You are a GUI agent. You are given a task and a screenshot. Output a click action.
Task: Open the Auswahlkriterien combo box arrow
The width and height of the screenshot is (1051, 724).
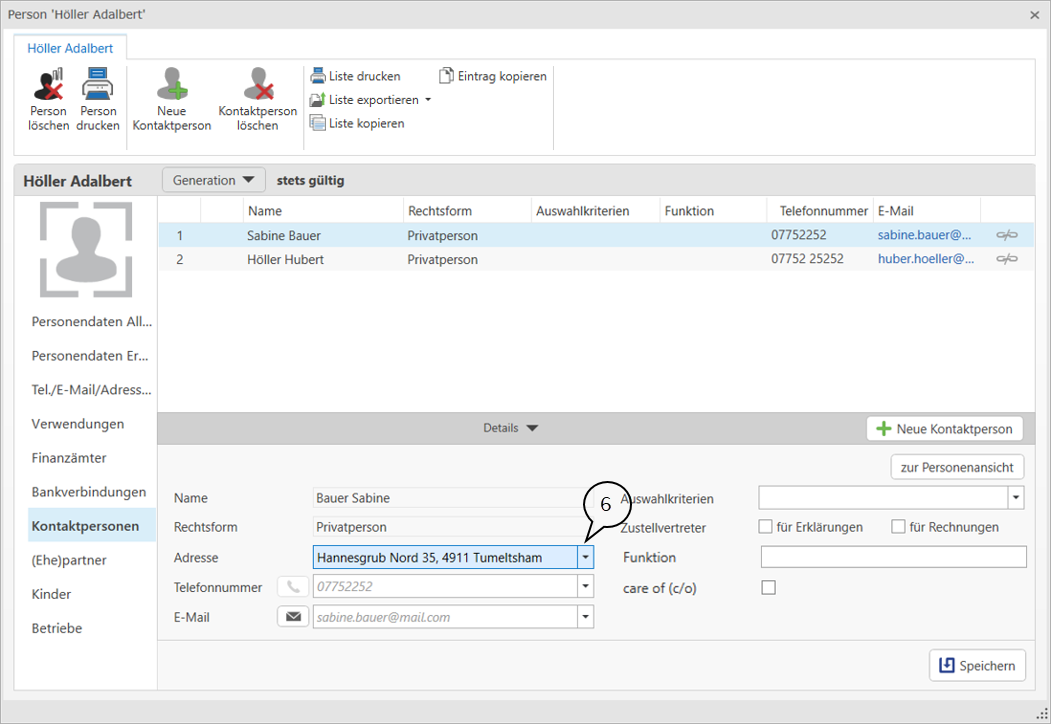(1017, 497)
